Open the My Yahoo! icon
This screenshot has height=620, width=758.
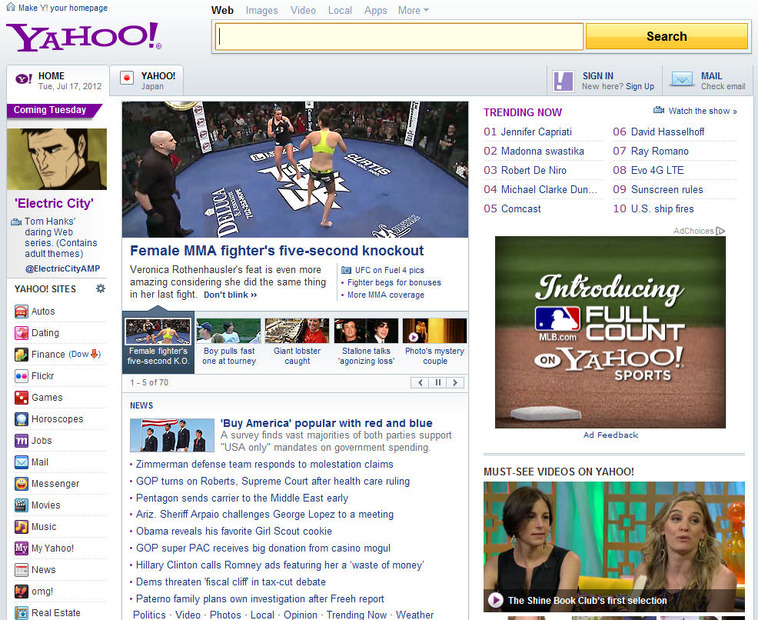coord(21,548)
